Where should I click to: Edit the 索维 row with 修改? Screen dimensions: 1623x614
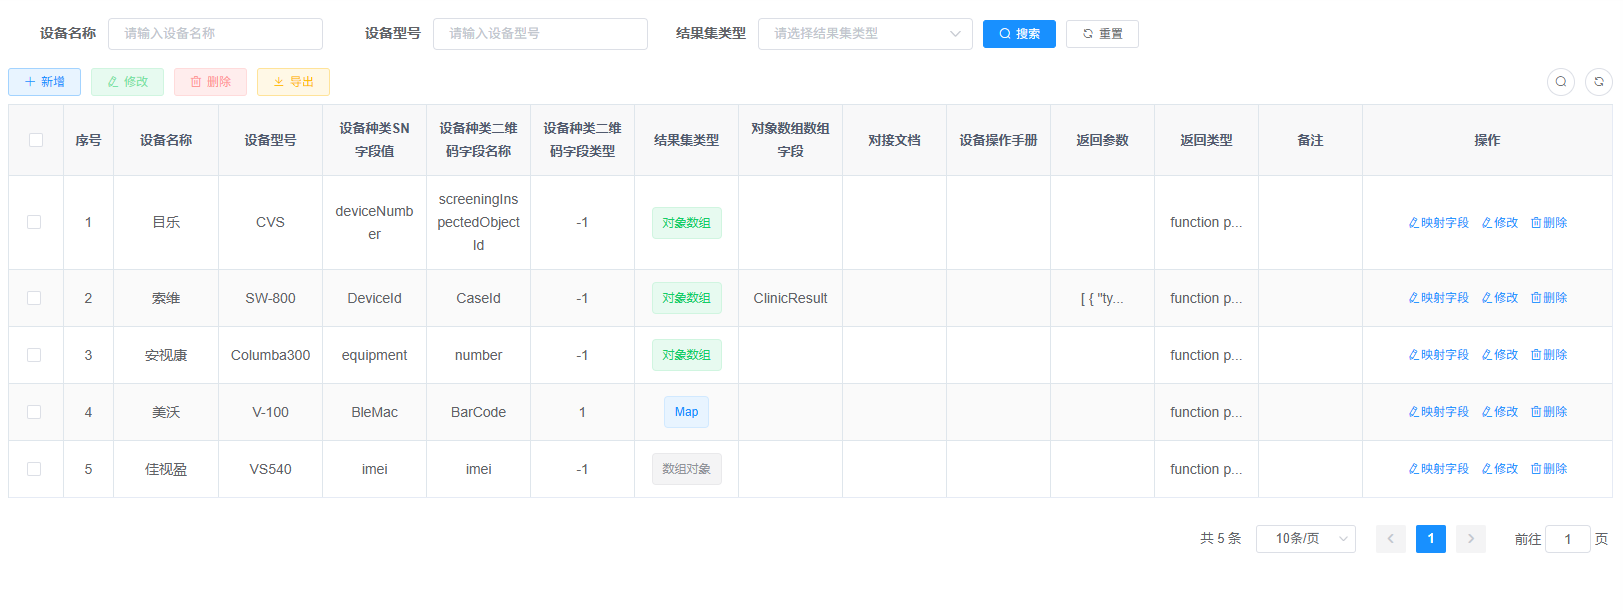click(1499, 298)
